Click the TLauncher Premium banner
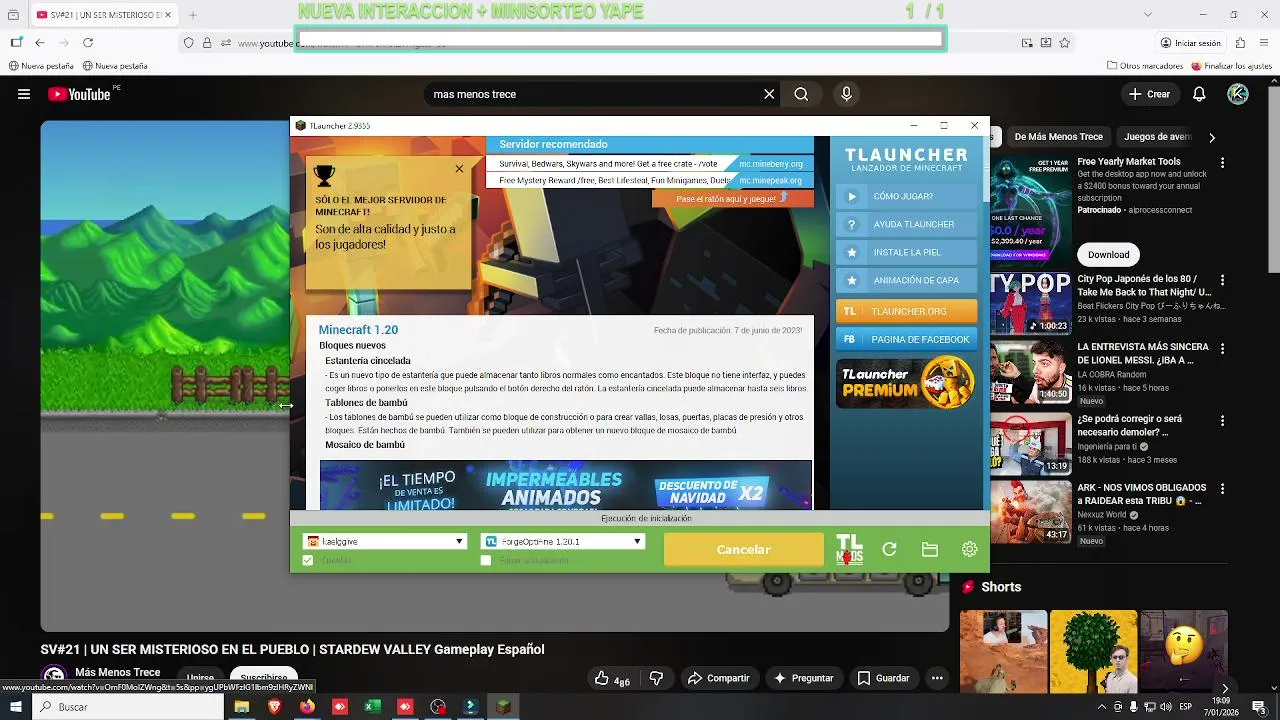 [x=906, y=382]
